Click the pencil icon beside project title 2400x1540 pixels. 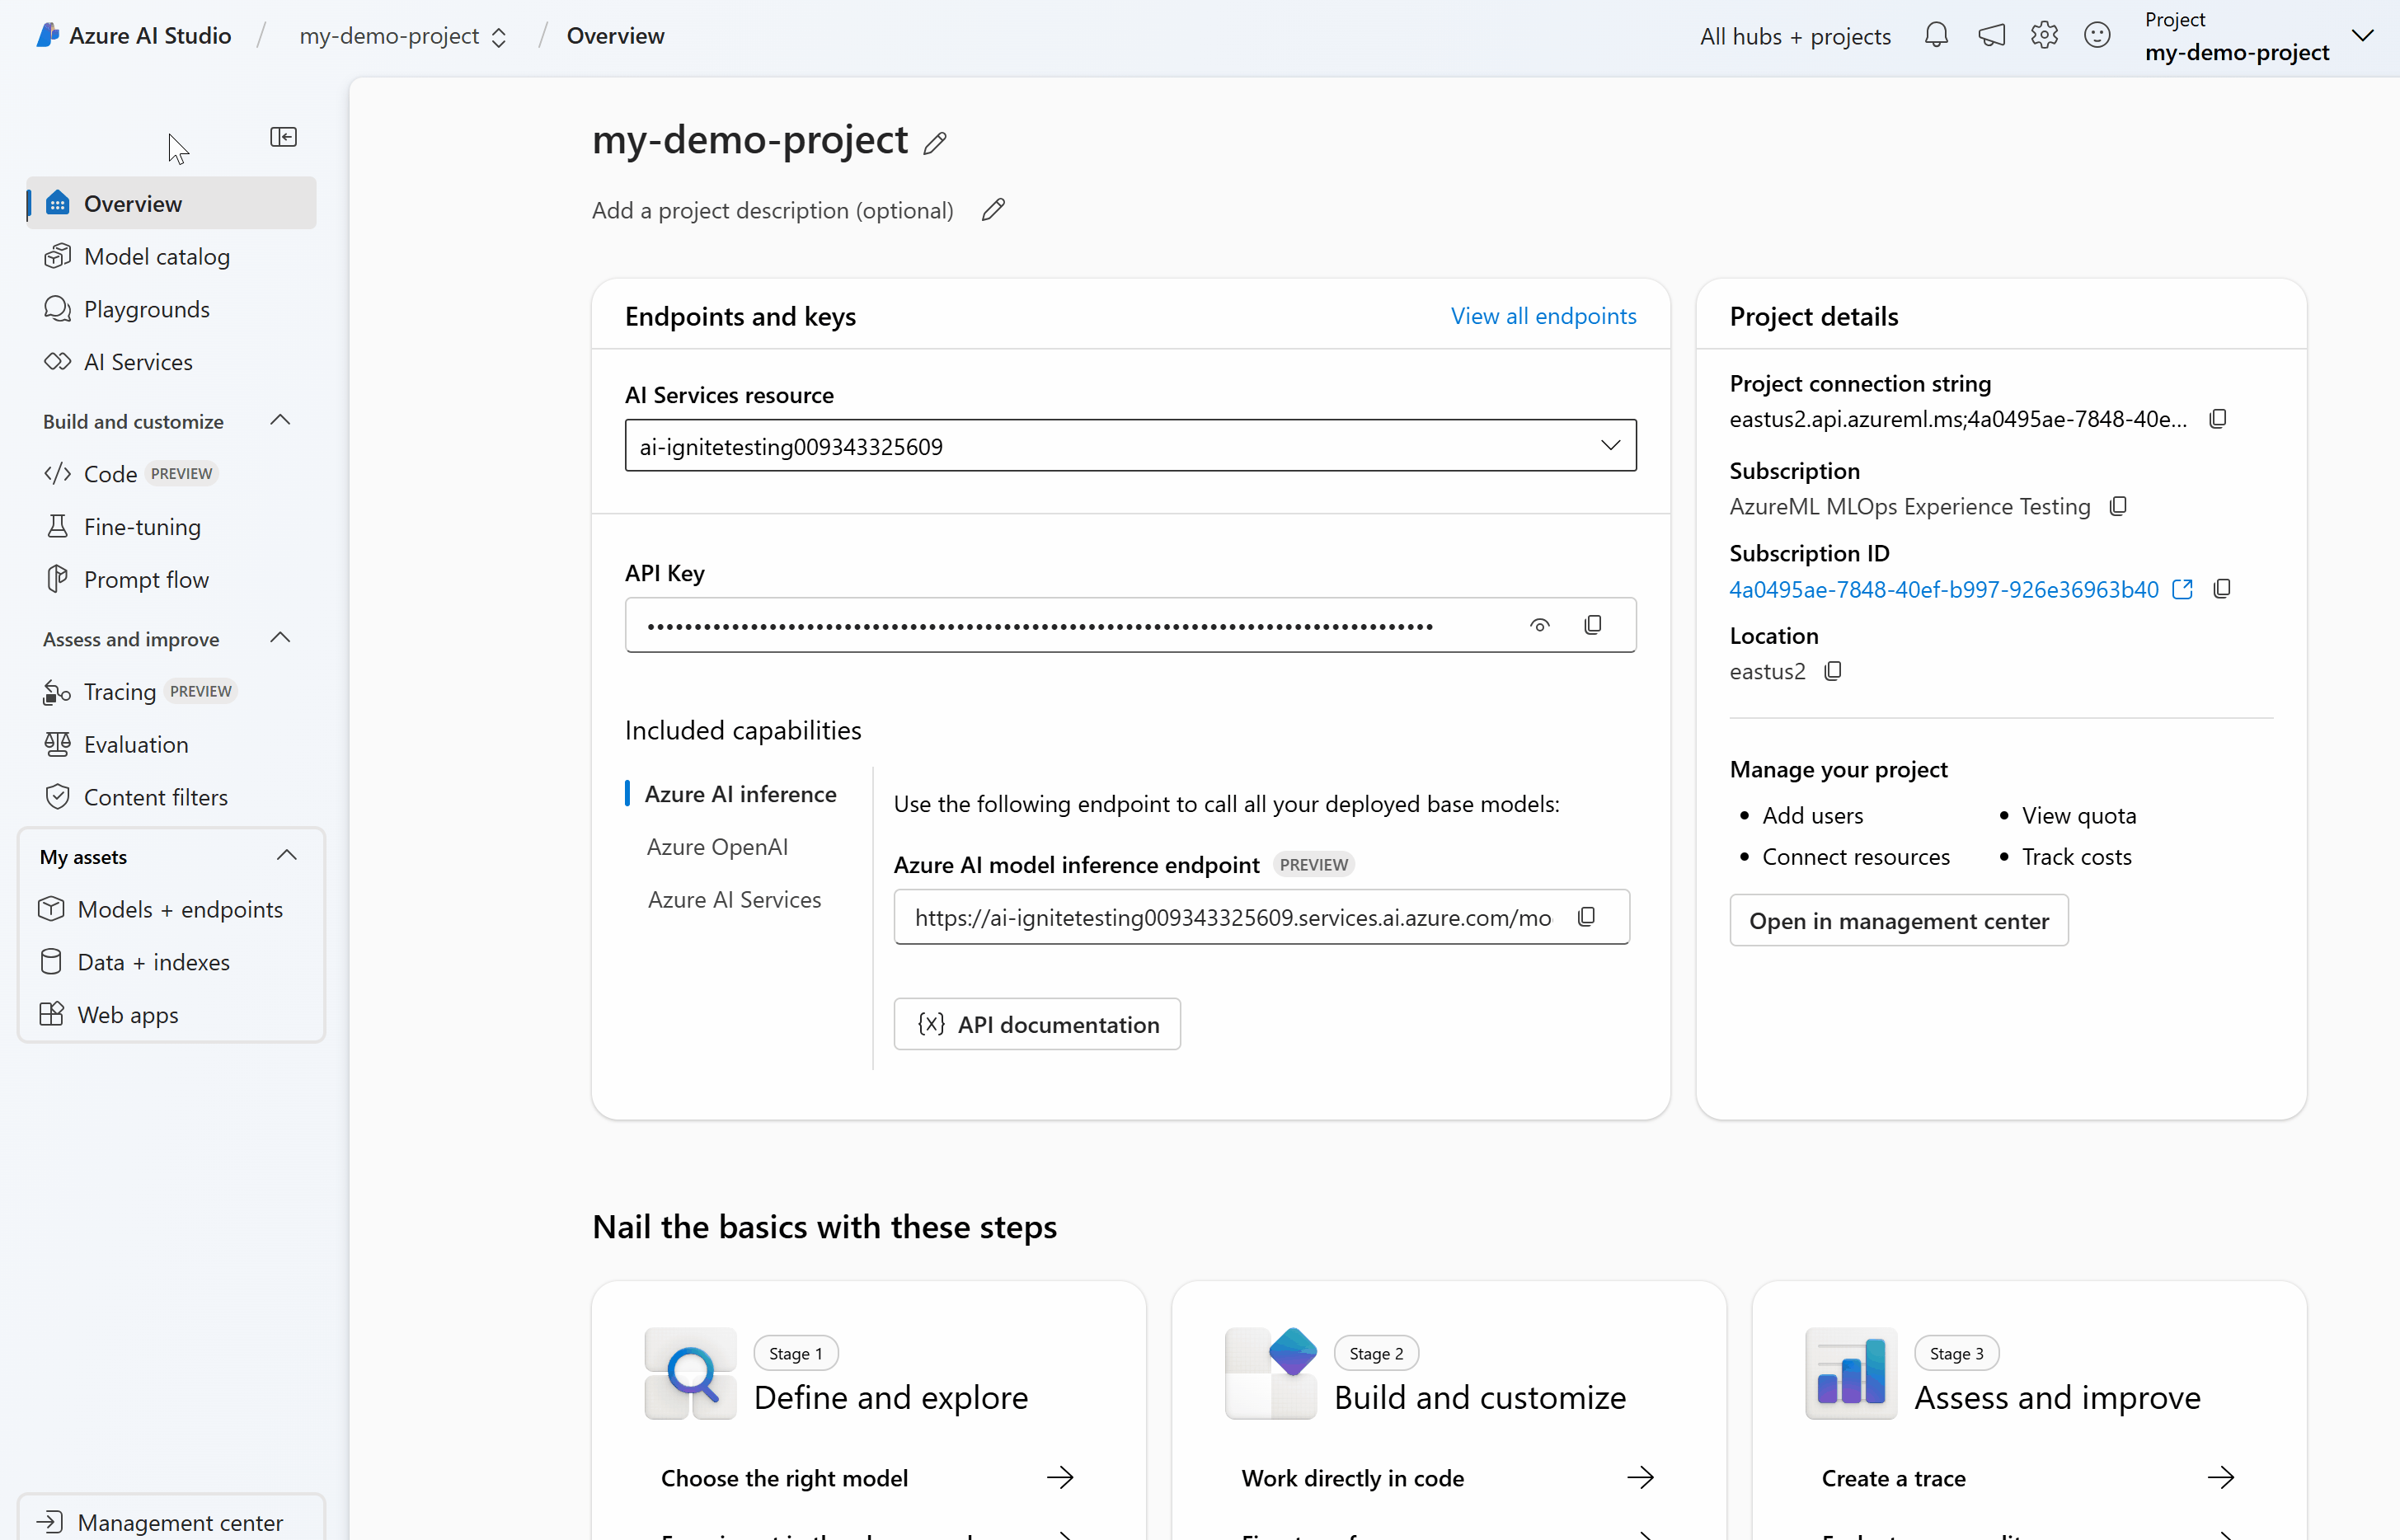click(935, 143)
